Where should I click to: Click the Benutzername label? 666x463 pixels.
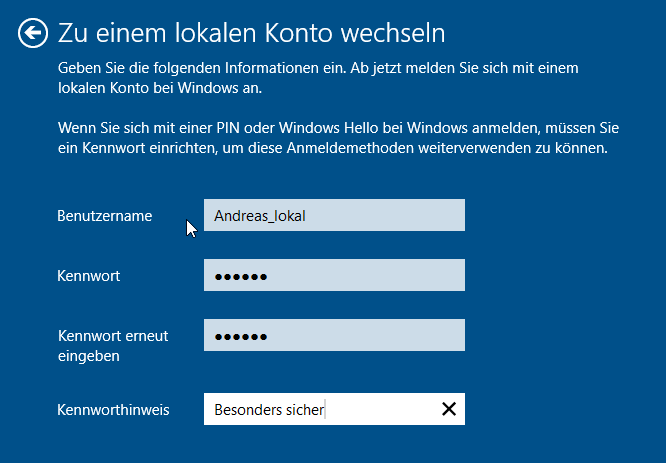[104, 216]
